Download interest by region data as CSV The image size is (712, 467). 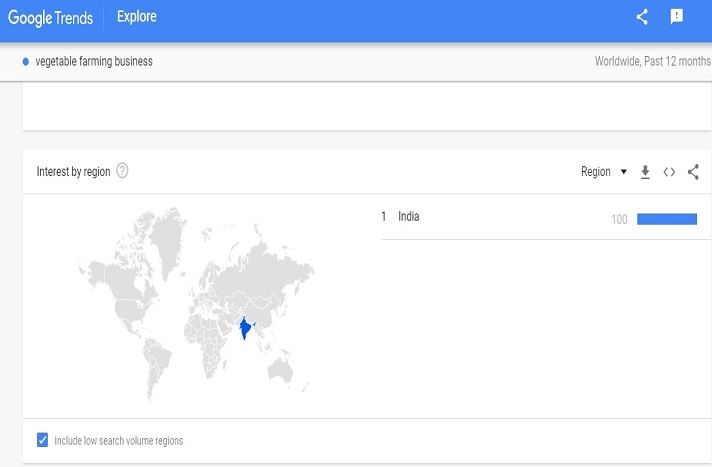click(645, 172)
